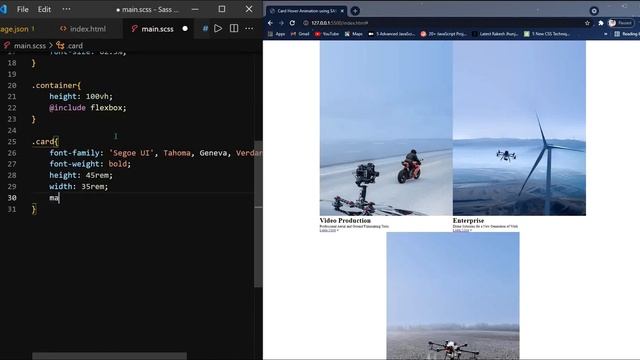640x360 pixels.
Task: Open the Apps bookmark shortcut
Action: (x=276, y=34)
